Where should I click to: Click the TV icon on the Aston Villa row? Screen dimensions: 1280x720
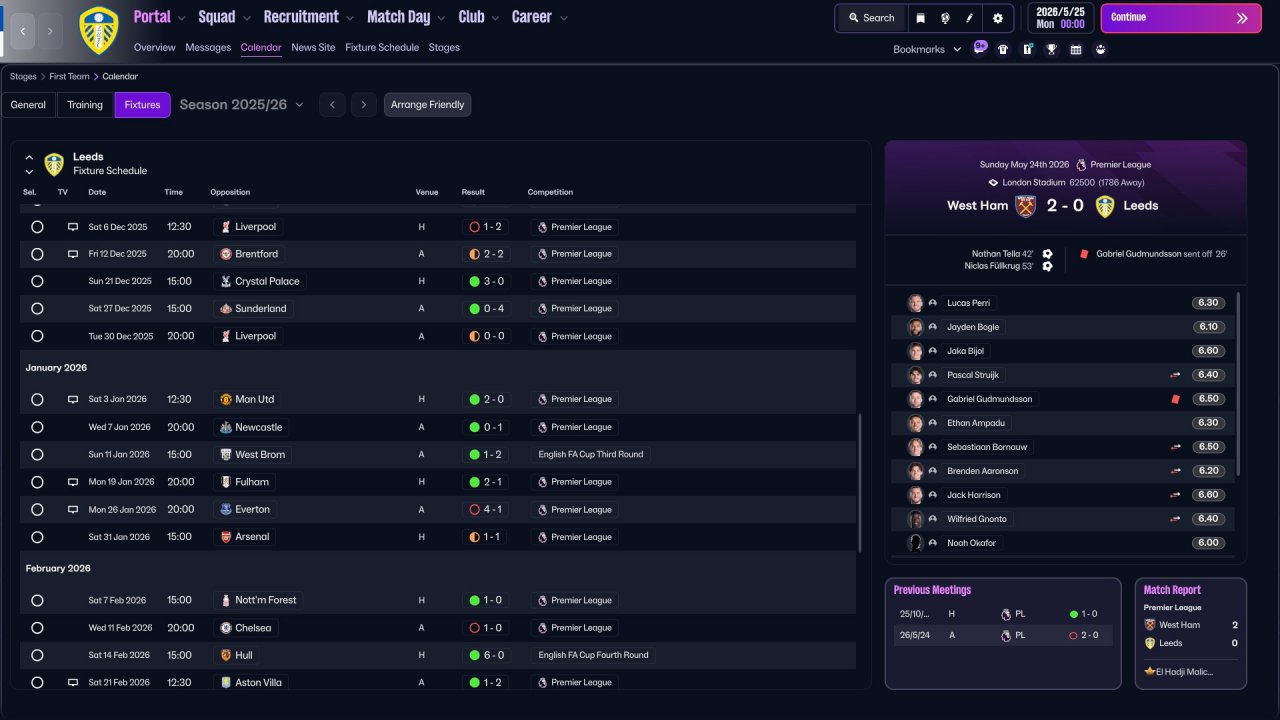click(73, 682)
